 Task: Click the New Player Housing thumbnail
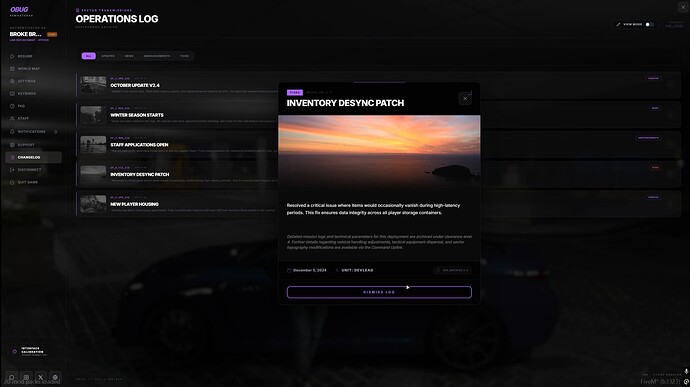pos(93,204)
